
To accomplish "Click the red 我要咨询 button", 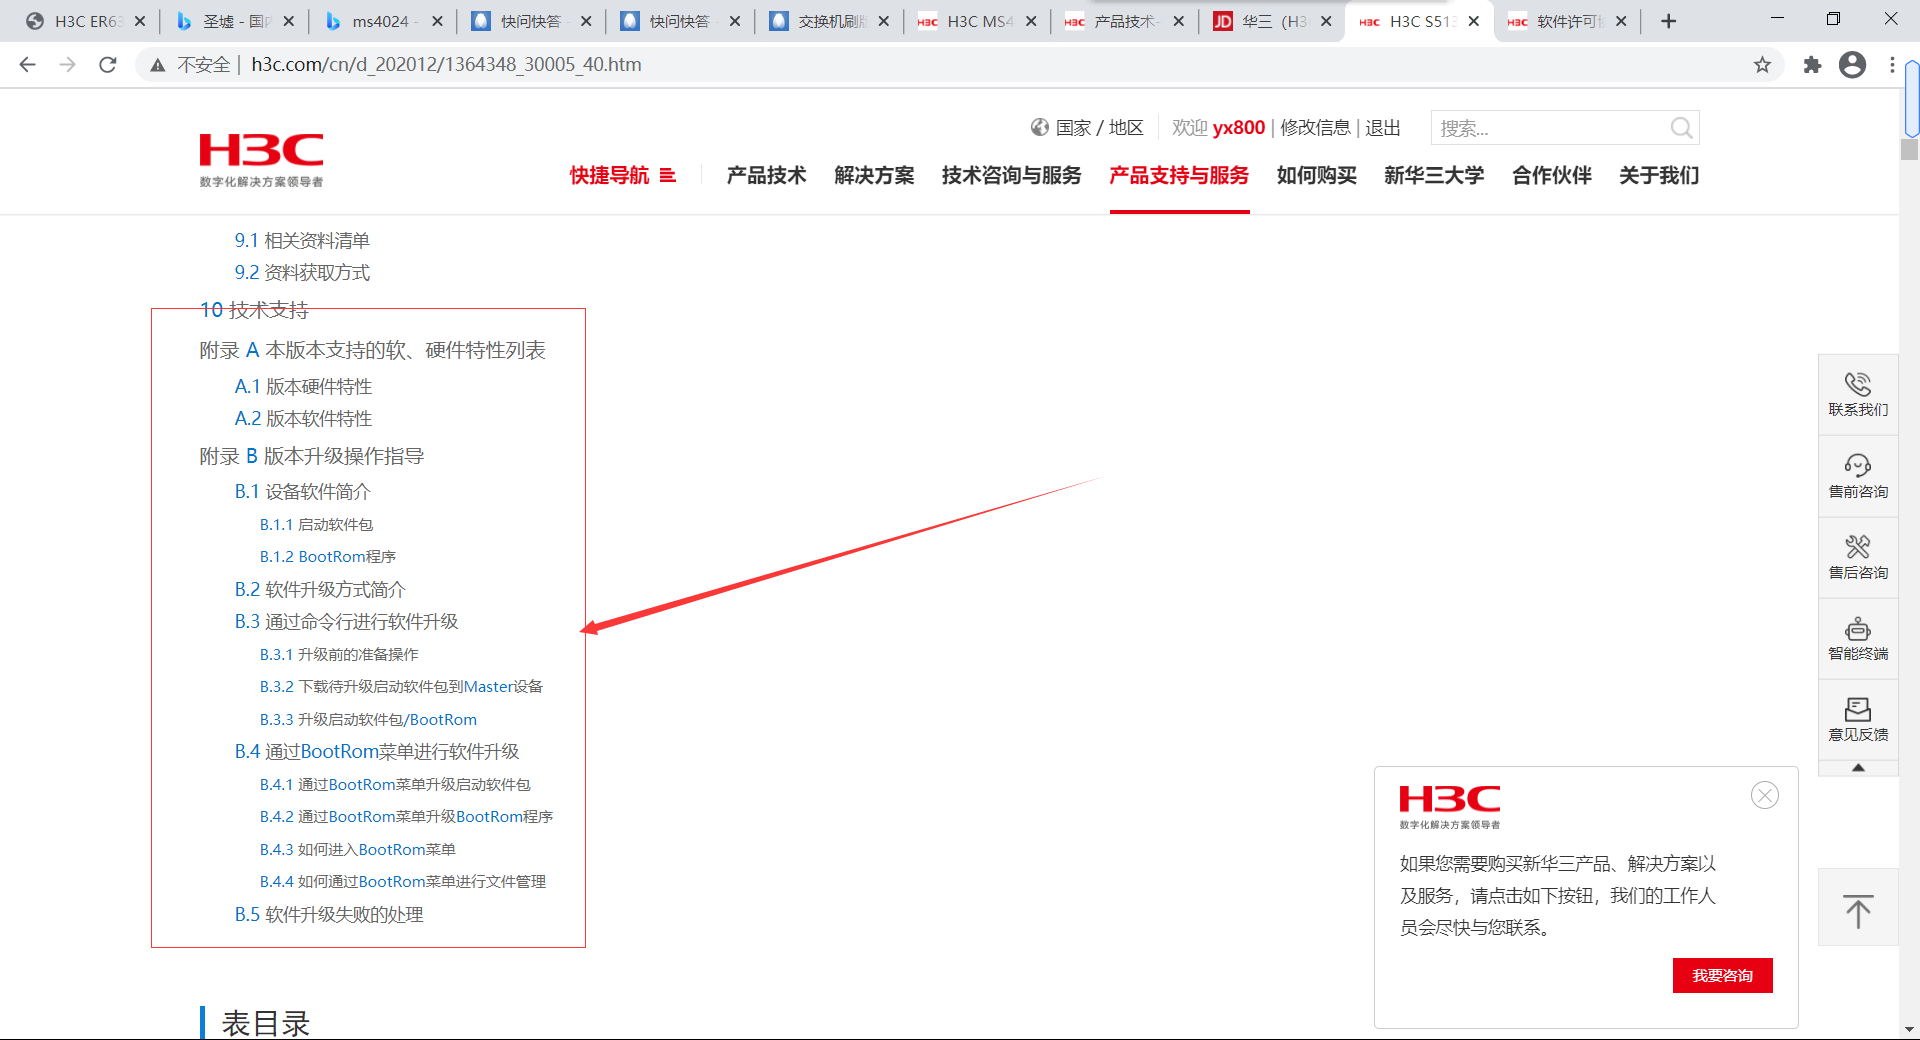I will pos(1722,975).
